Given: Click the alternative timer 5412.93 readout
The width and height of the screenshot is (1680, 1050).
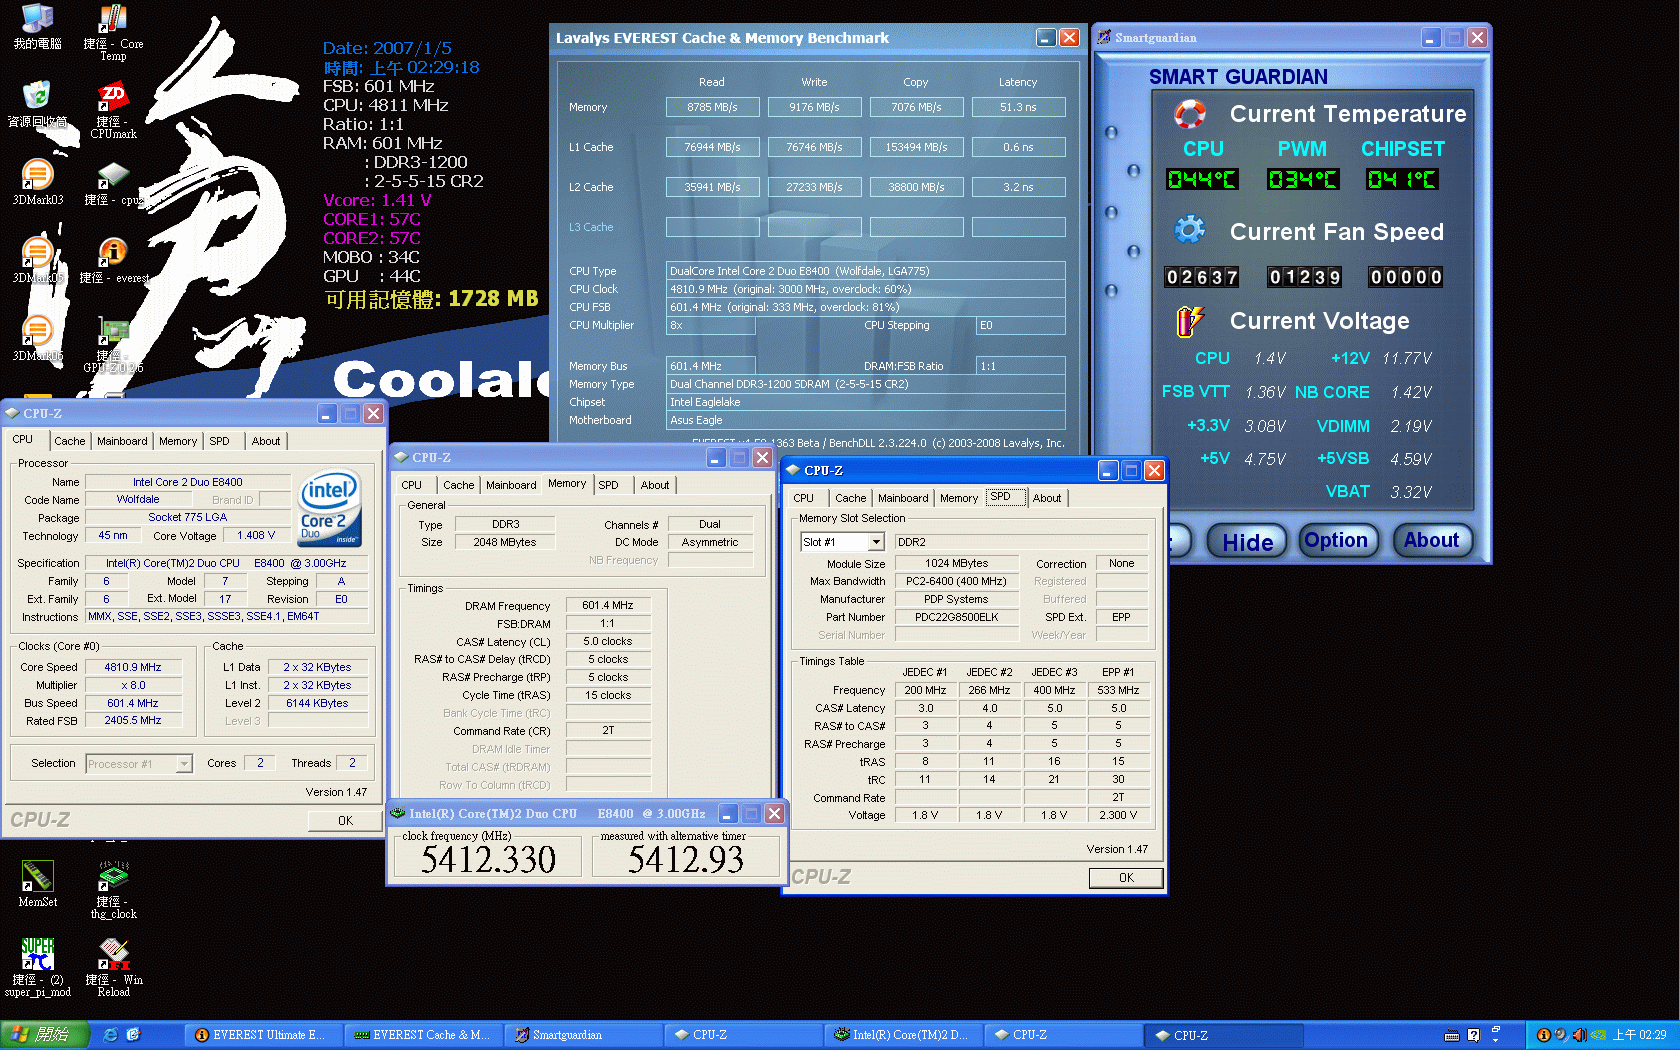Looking at the screenshot, I should click(x=686, y=859).
